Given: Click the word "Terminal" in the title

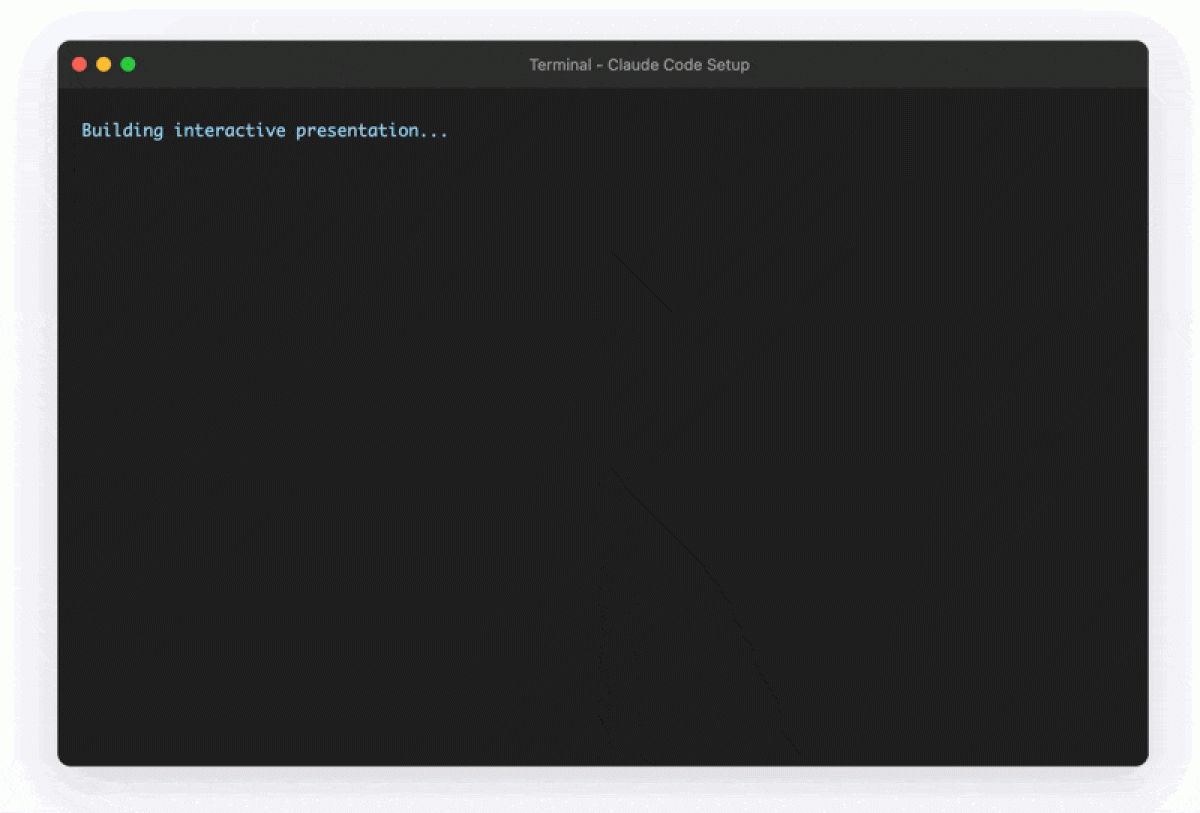Looking at the screenshot, I should (x=560, y=65).
